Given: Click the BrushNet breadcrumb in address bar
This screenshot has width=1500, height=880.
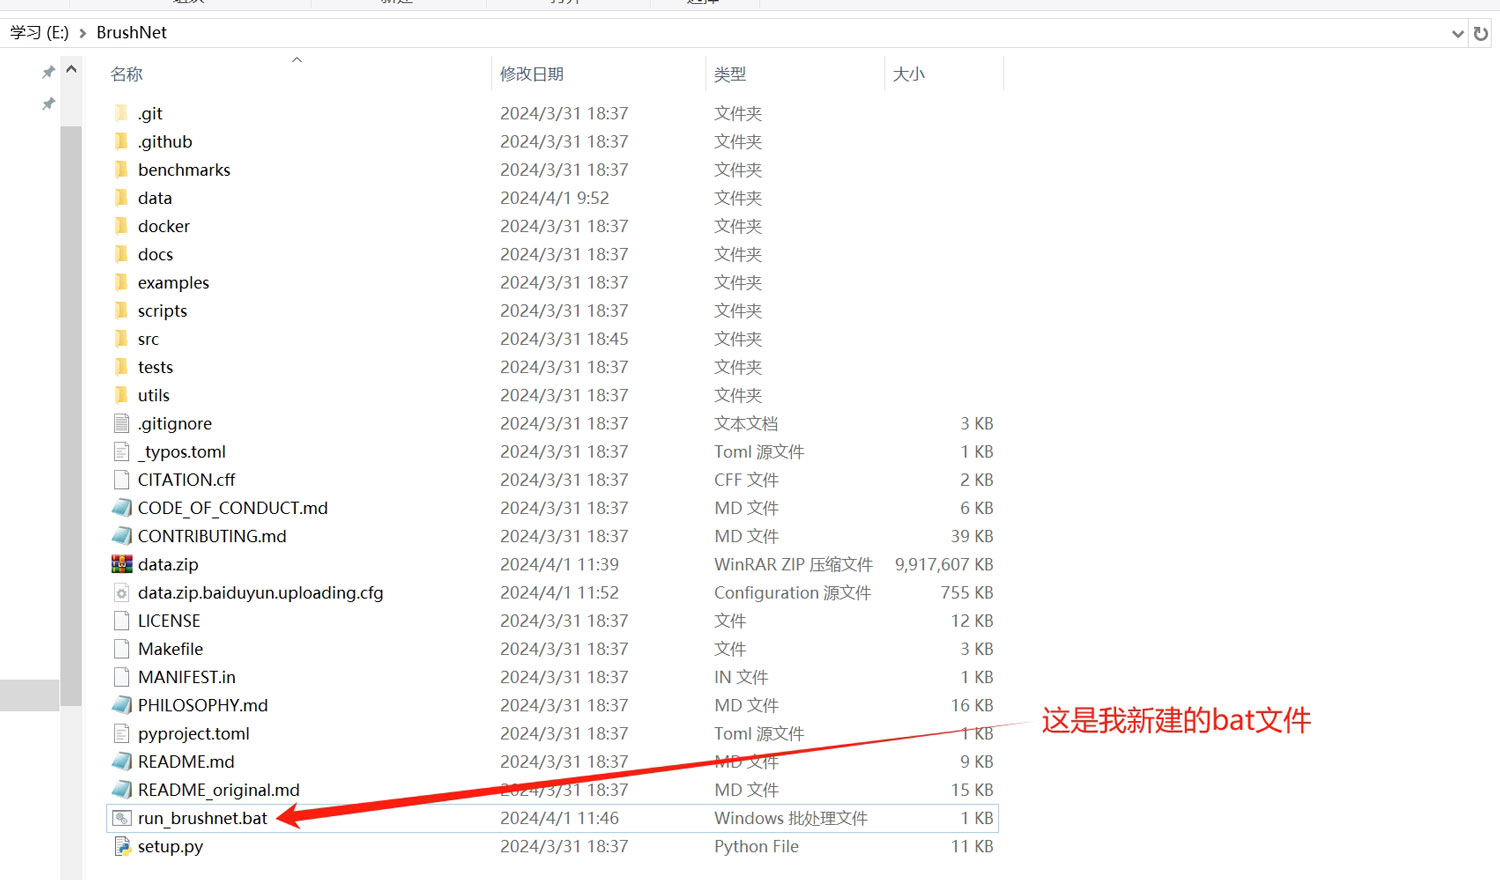Looking at the screenshot, I should 132,33.
